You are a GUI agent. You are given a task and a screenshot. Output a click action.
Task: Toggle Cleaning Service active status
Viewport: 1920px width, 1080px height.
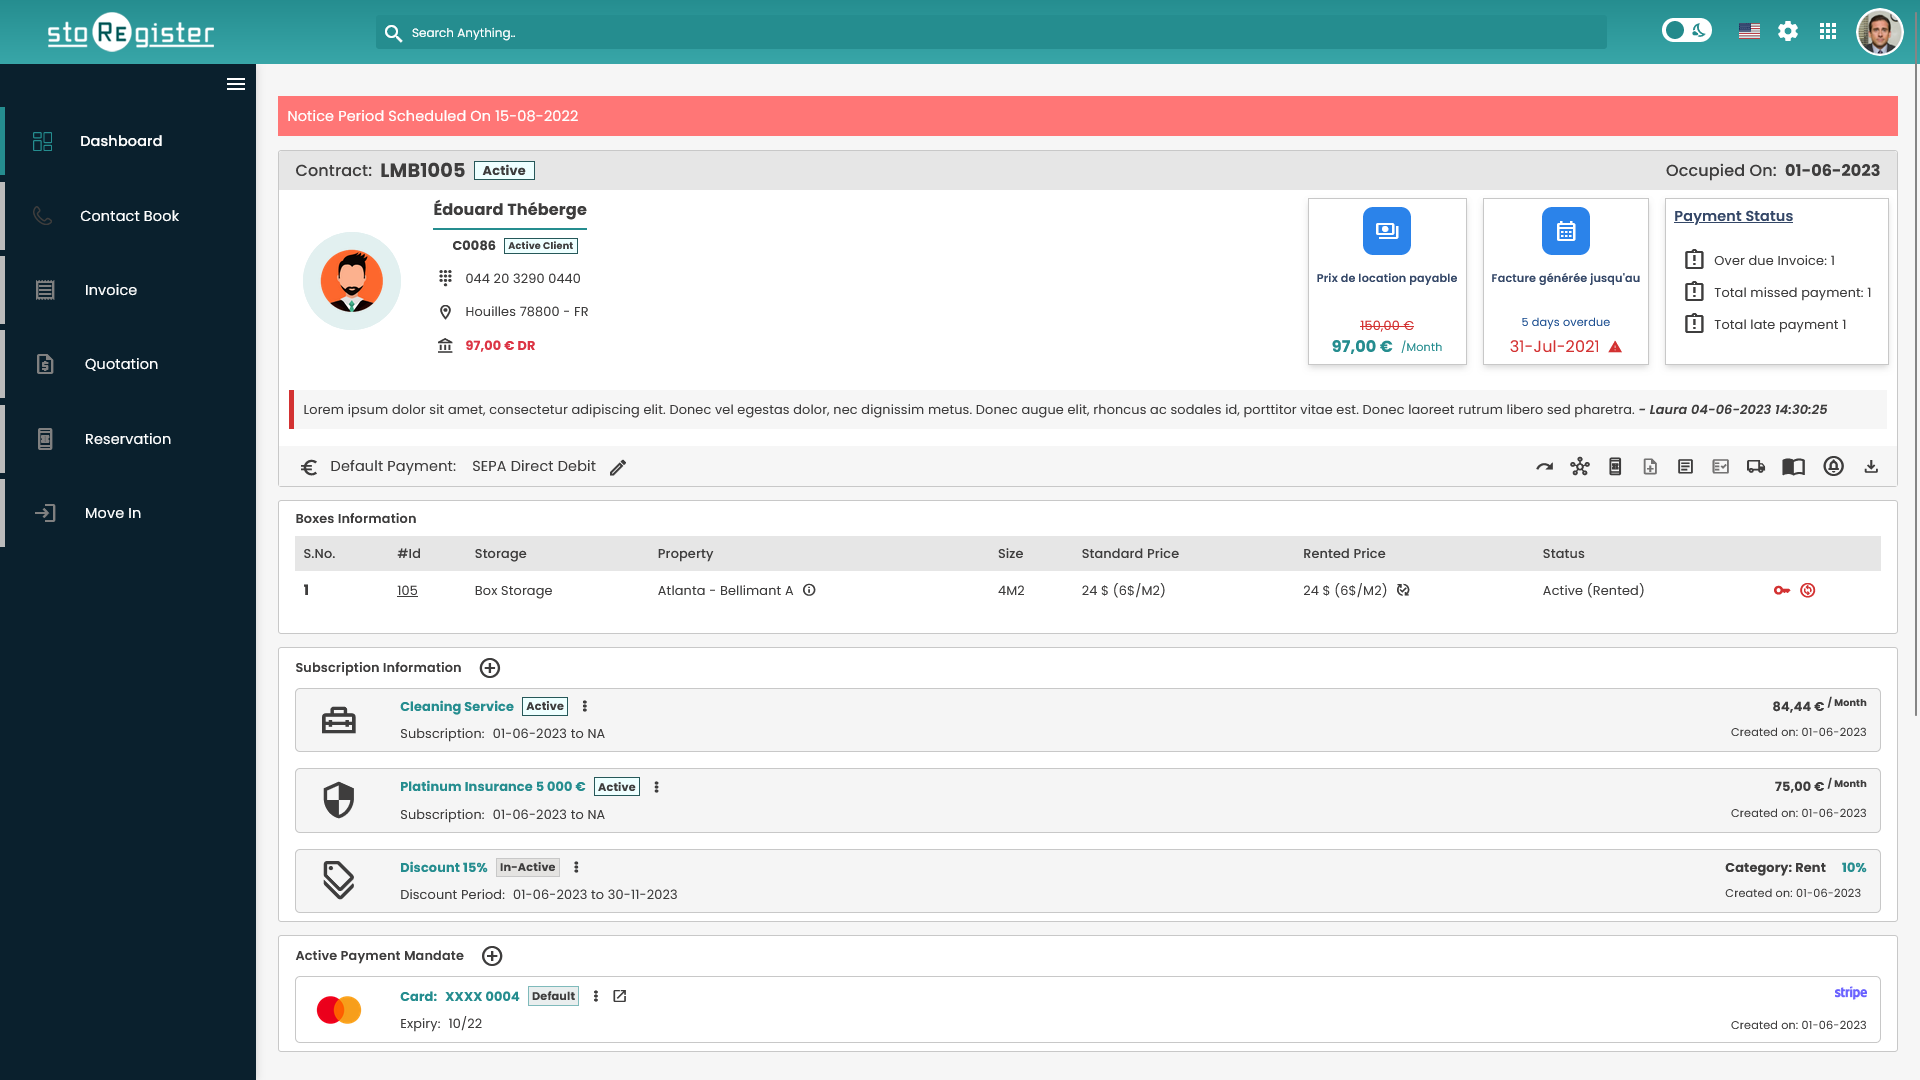click(545, 705)
